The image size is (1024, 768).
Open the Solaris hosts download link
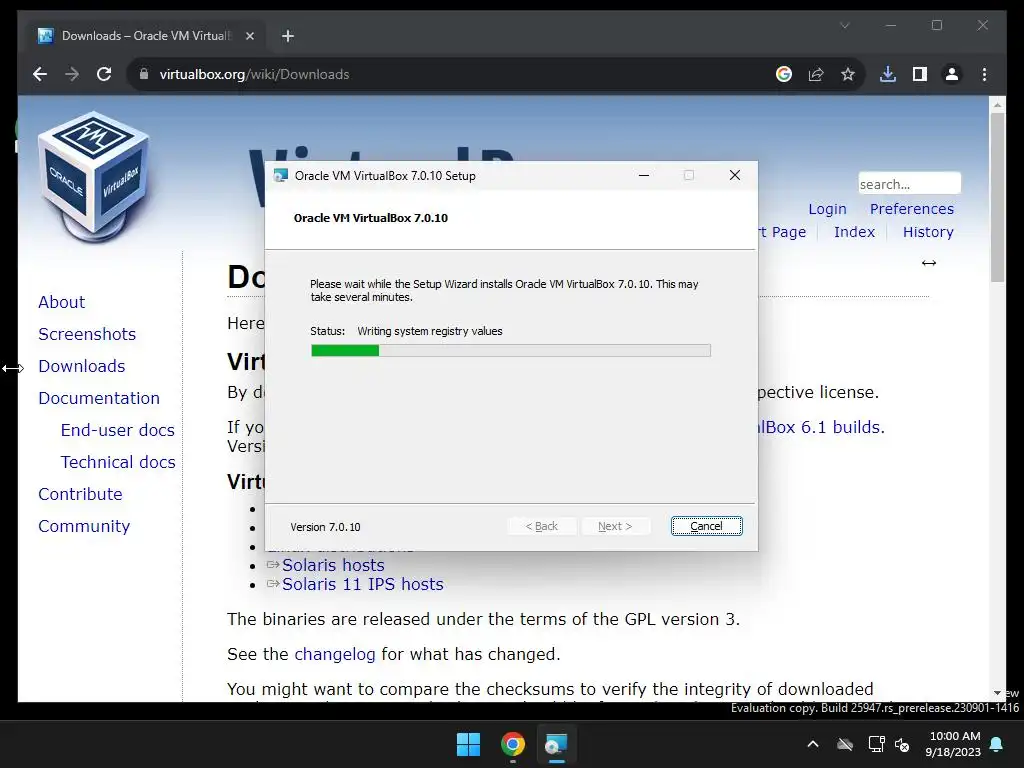coord(333,565)
